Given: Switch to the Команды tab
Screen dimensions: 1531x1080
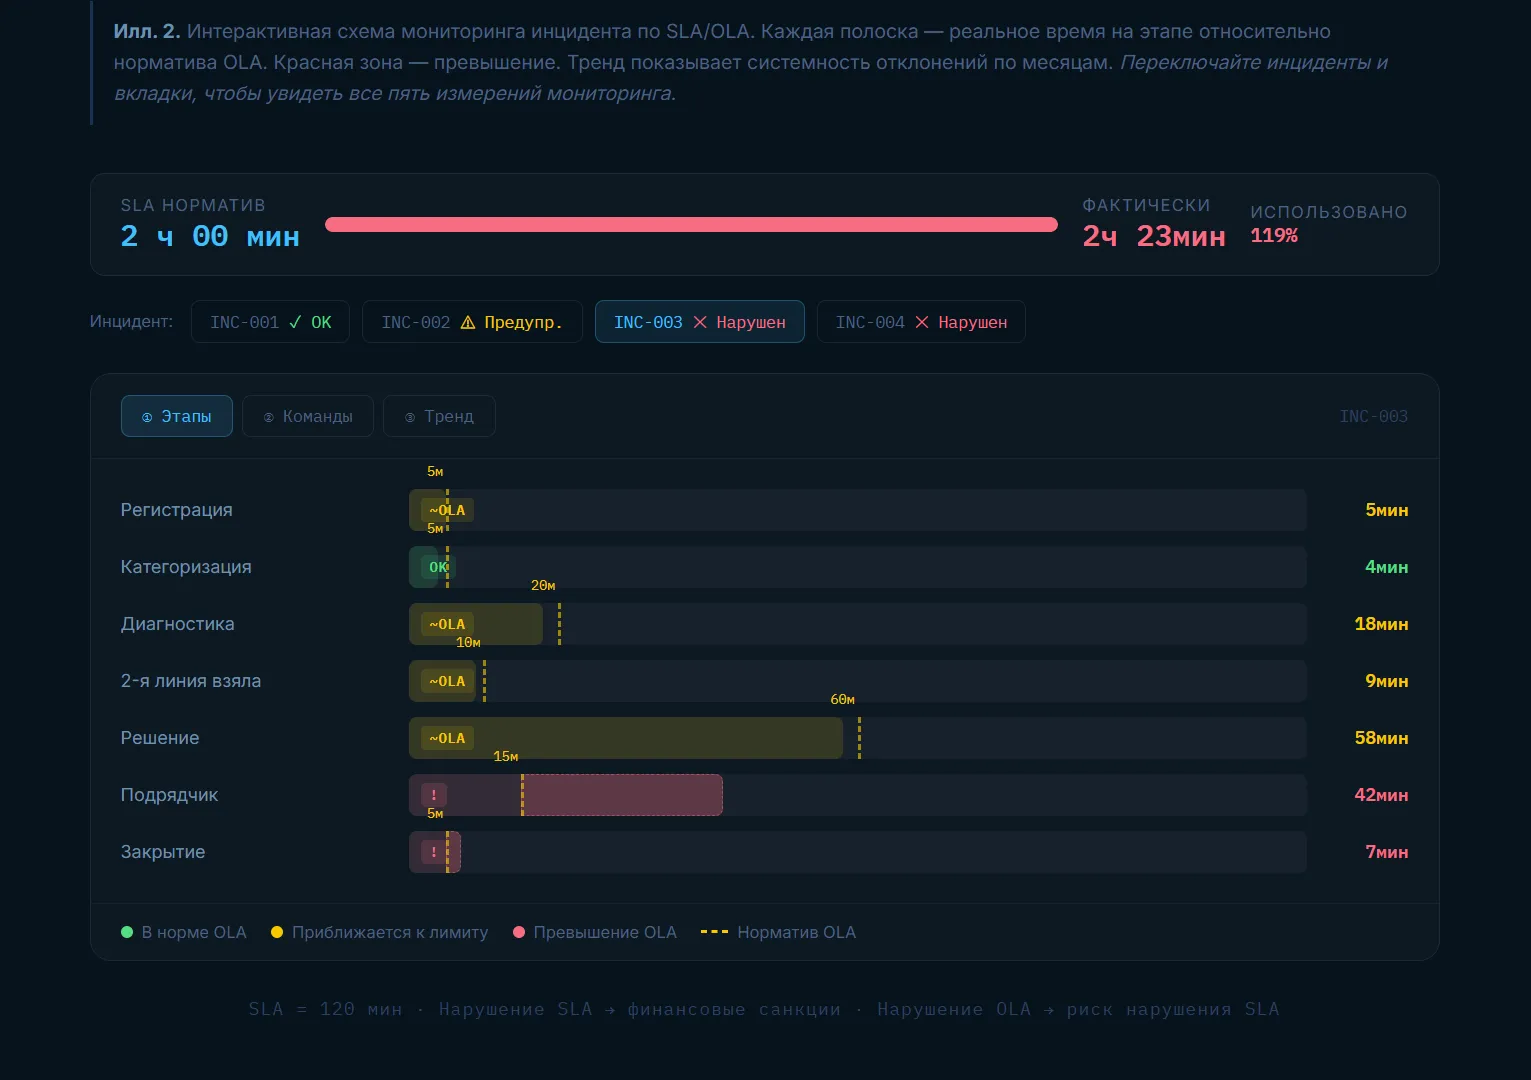Looking at the screenshot, I should coord(308,416).
